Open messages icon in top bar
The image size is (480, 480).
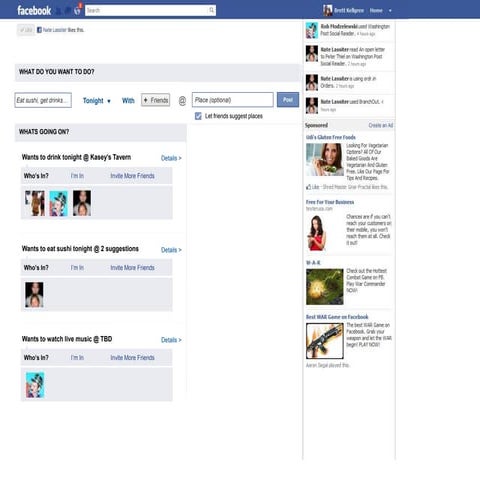[68, 11]
